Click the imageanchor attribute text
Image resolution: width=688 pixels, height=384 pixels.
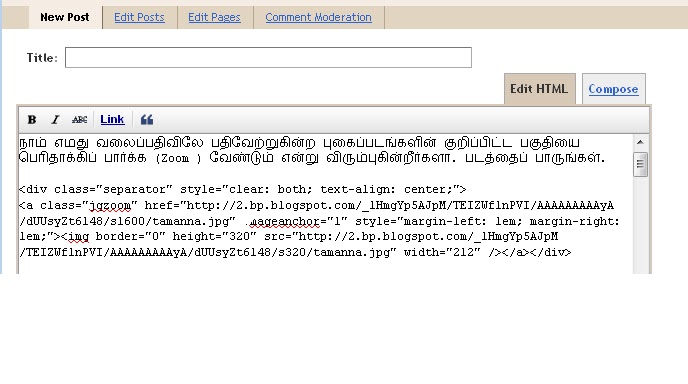[284, 221]
